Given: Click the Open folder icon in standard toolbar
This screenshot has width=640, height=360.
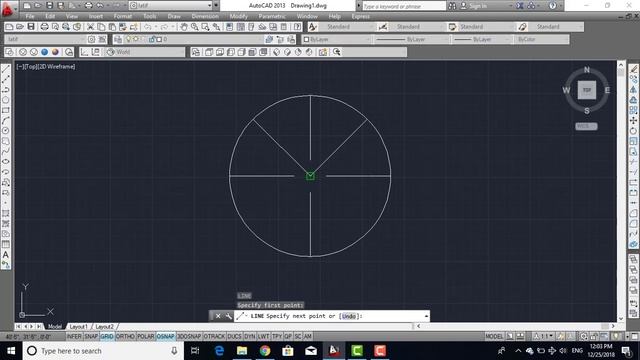Looking at the screenshot, I should click(20, 27).
